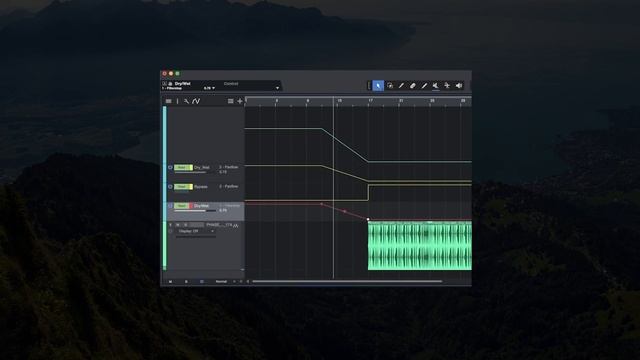Open the wrench track options
The width and height of the screenshot is (640, 360).
(x=186, y=101)
